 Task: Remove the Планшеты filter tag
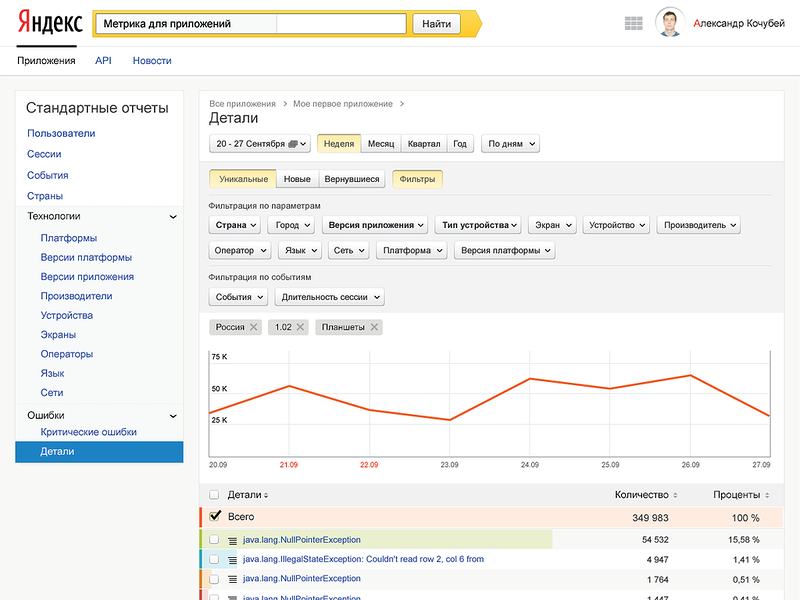tap(374, 327)
